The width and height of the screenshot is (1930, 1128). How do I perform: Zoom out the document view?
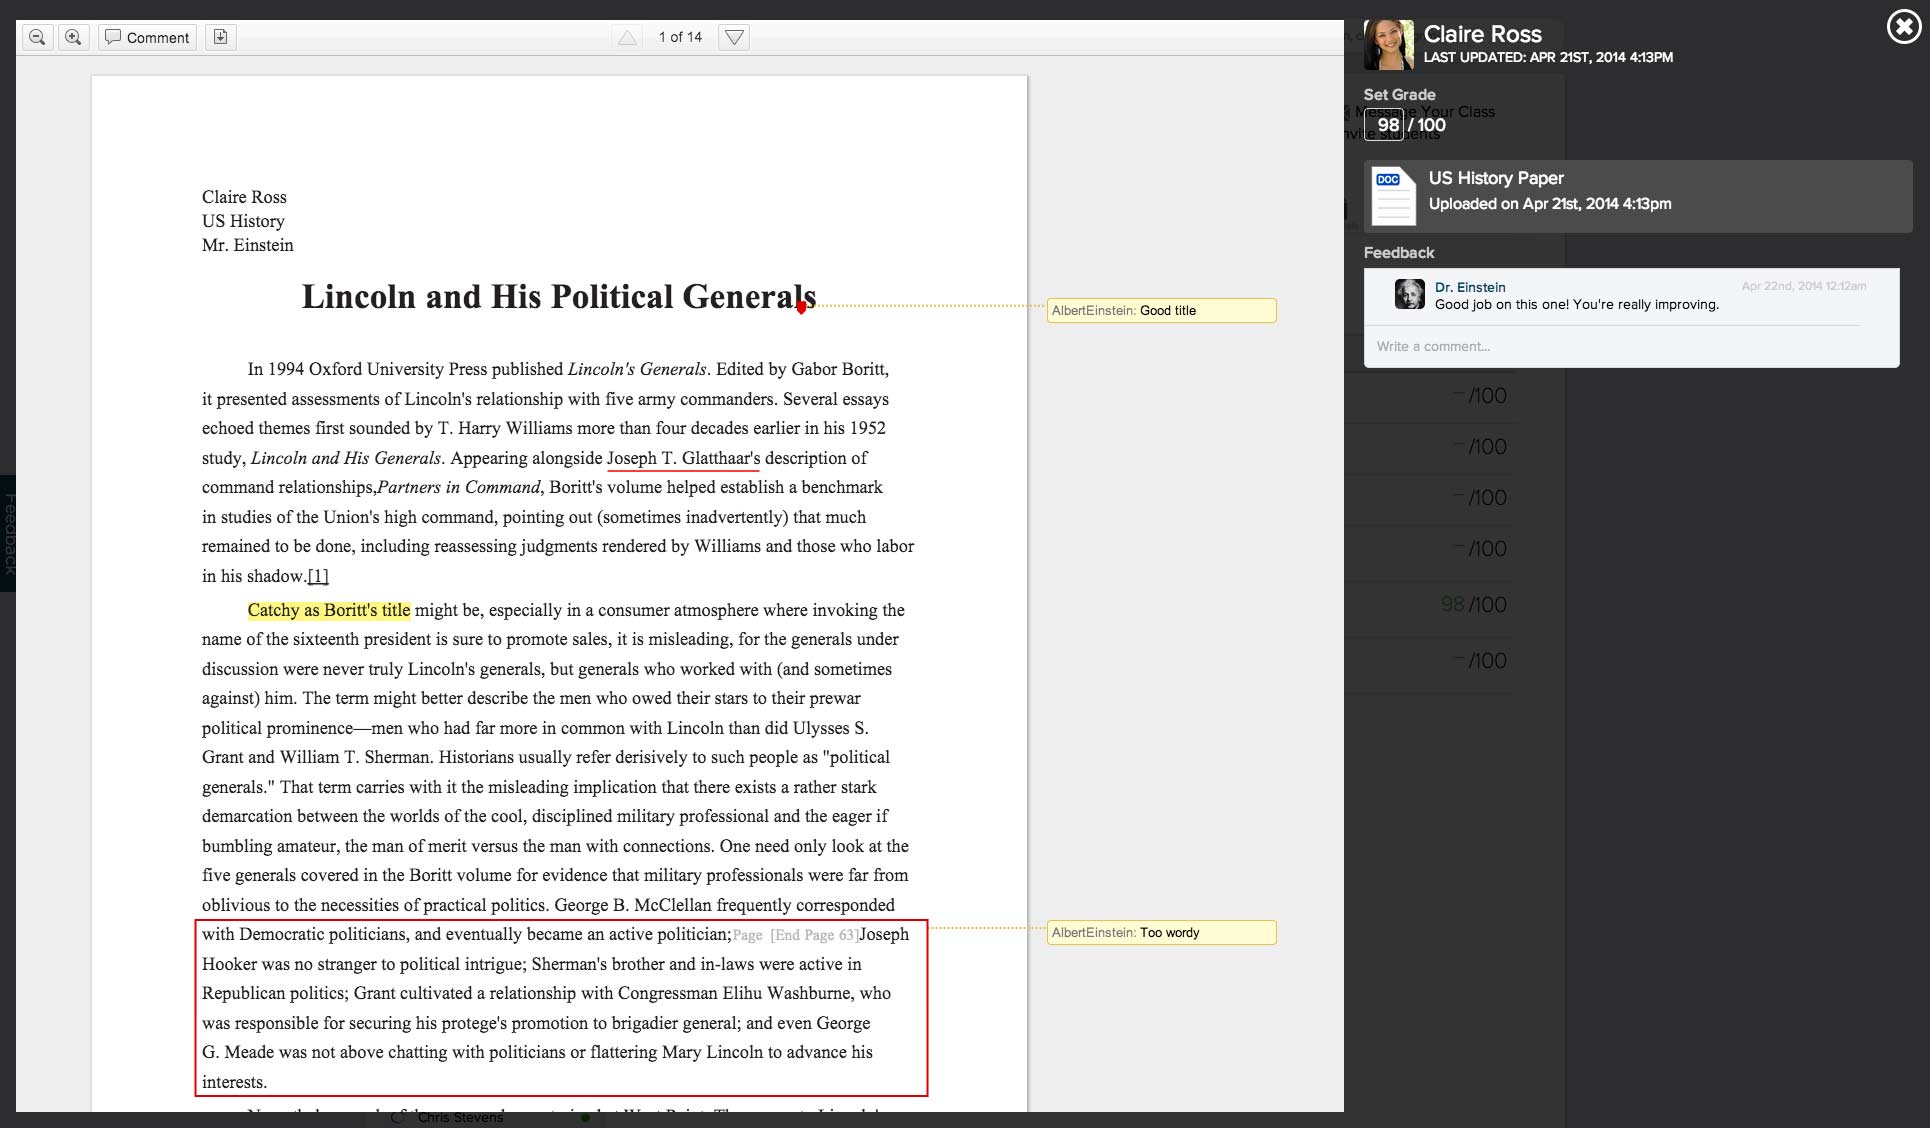pyautogui.click(x=37, y=37)
